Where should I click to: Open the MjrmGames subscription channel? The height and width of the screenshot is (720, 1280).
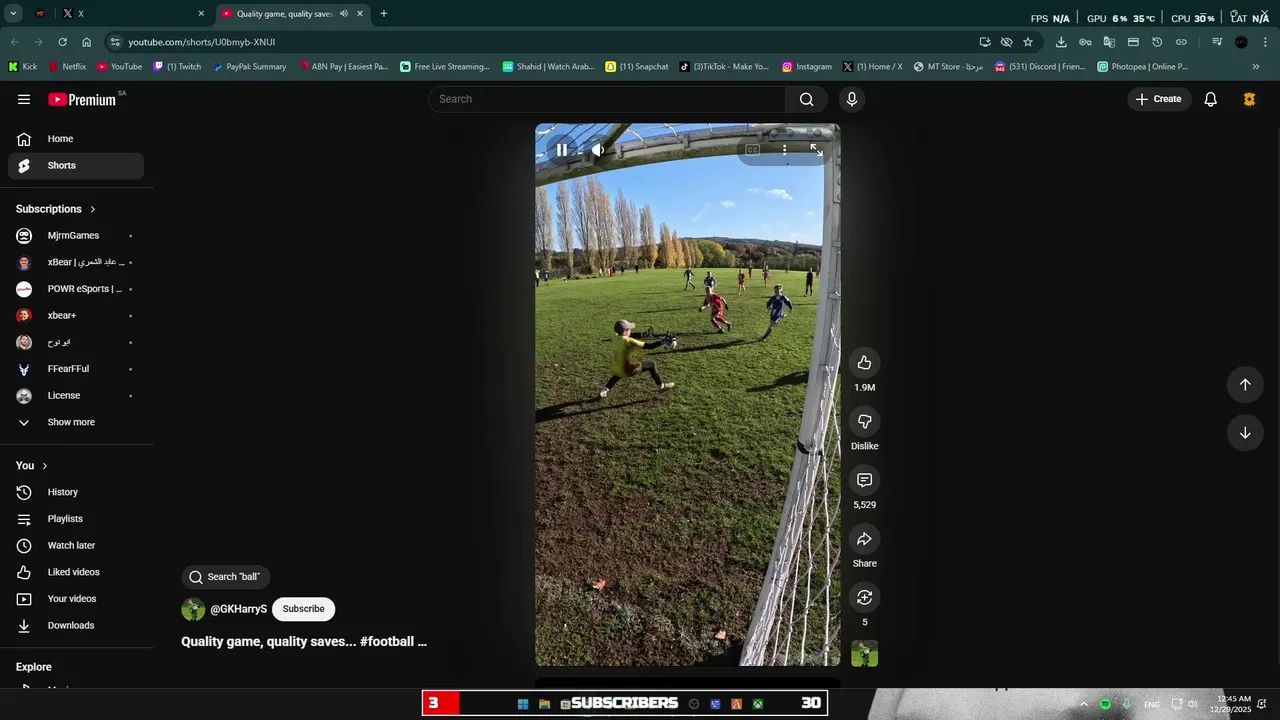(x=76, y=236)
